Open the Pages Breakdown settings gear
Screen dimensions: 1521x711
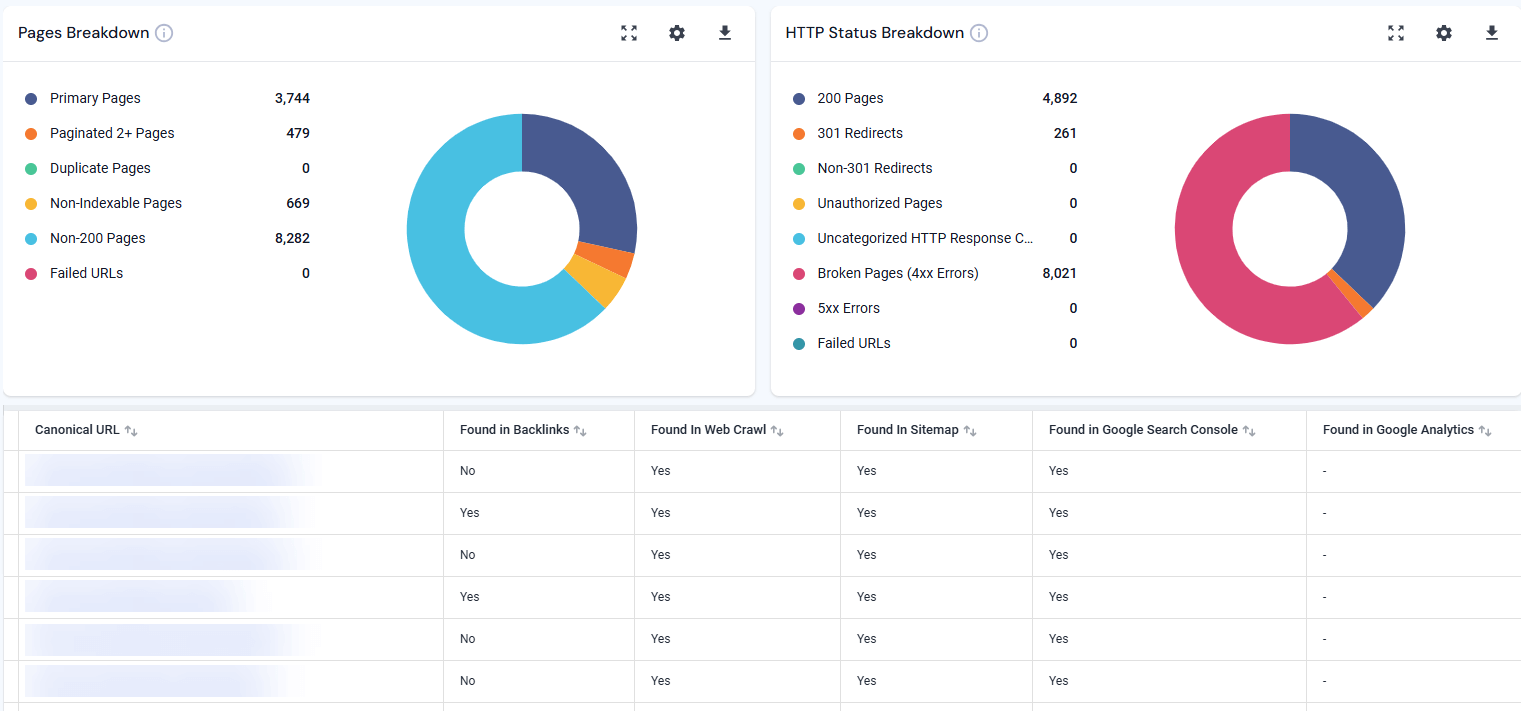coord(677,33)
